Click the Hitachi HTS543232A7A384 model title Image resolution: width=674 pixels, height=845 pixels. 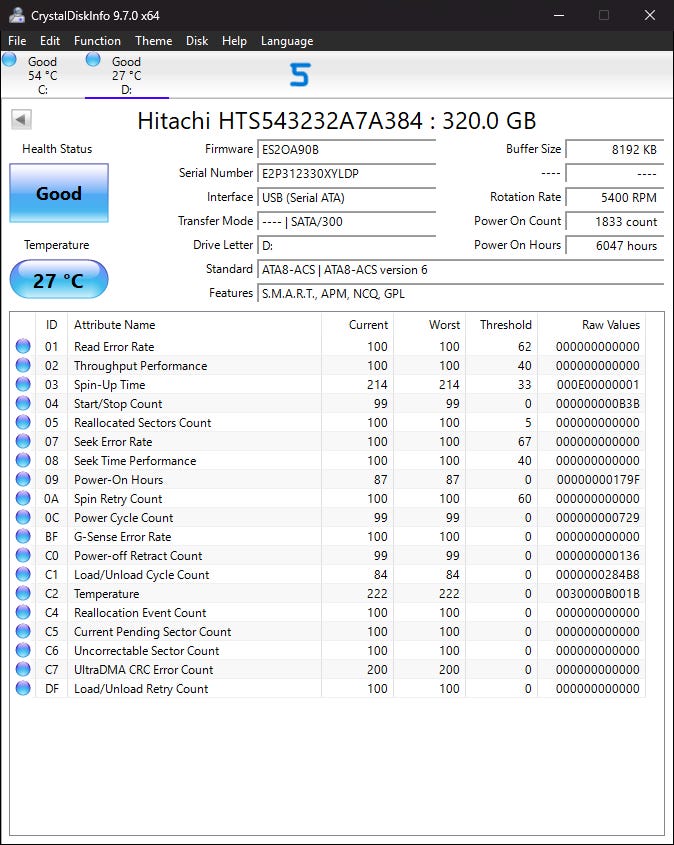337,121
